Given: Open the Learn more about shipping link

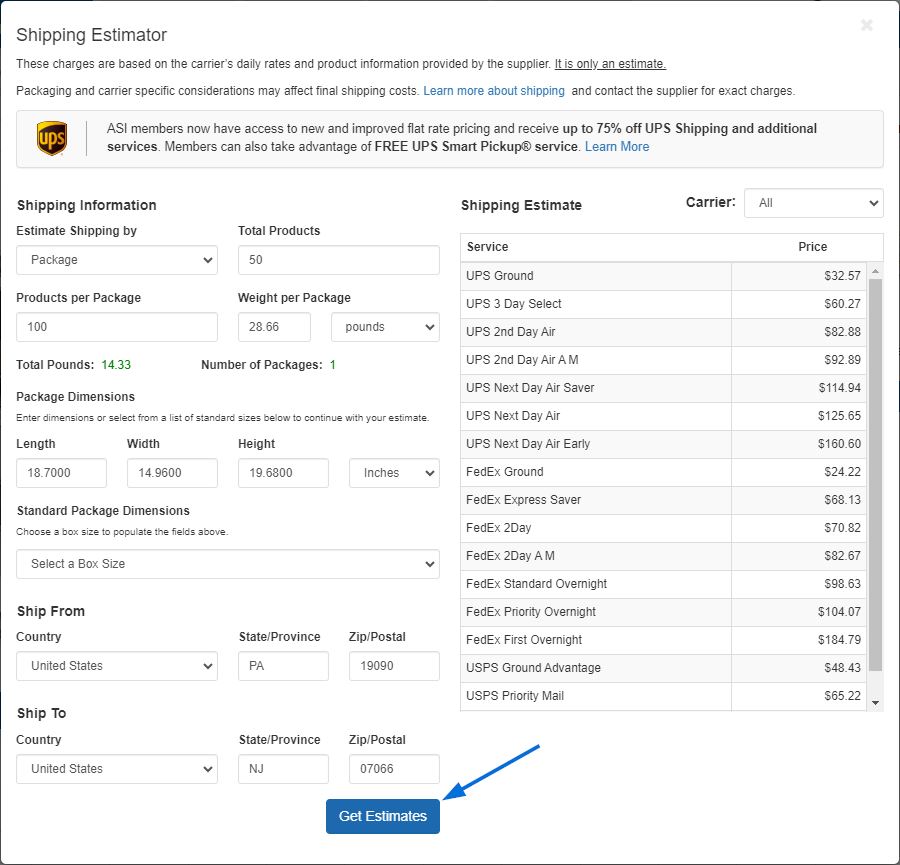Looking at the screenshot, I should coord(494,91).
